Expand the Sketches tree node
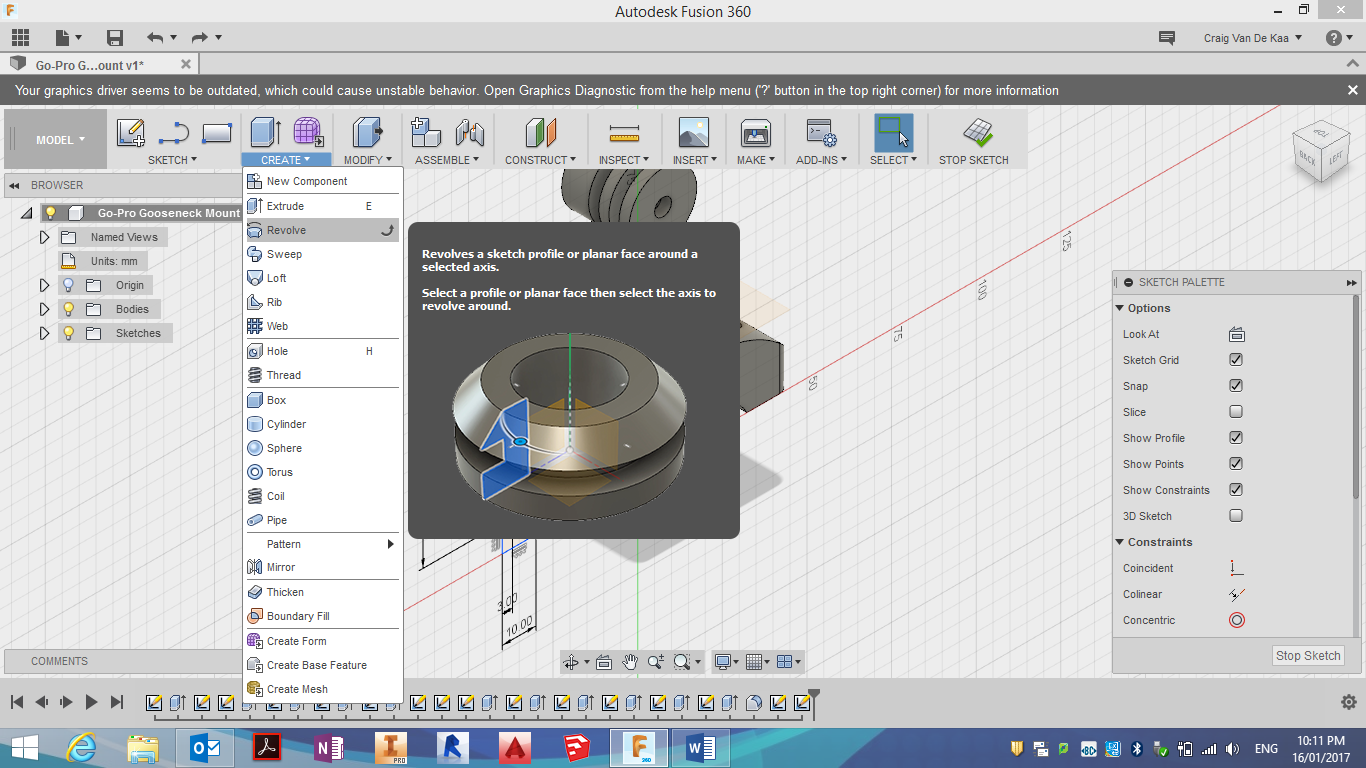 point(44,333)
